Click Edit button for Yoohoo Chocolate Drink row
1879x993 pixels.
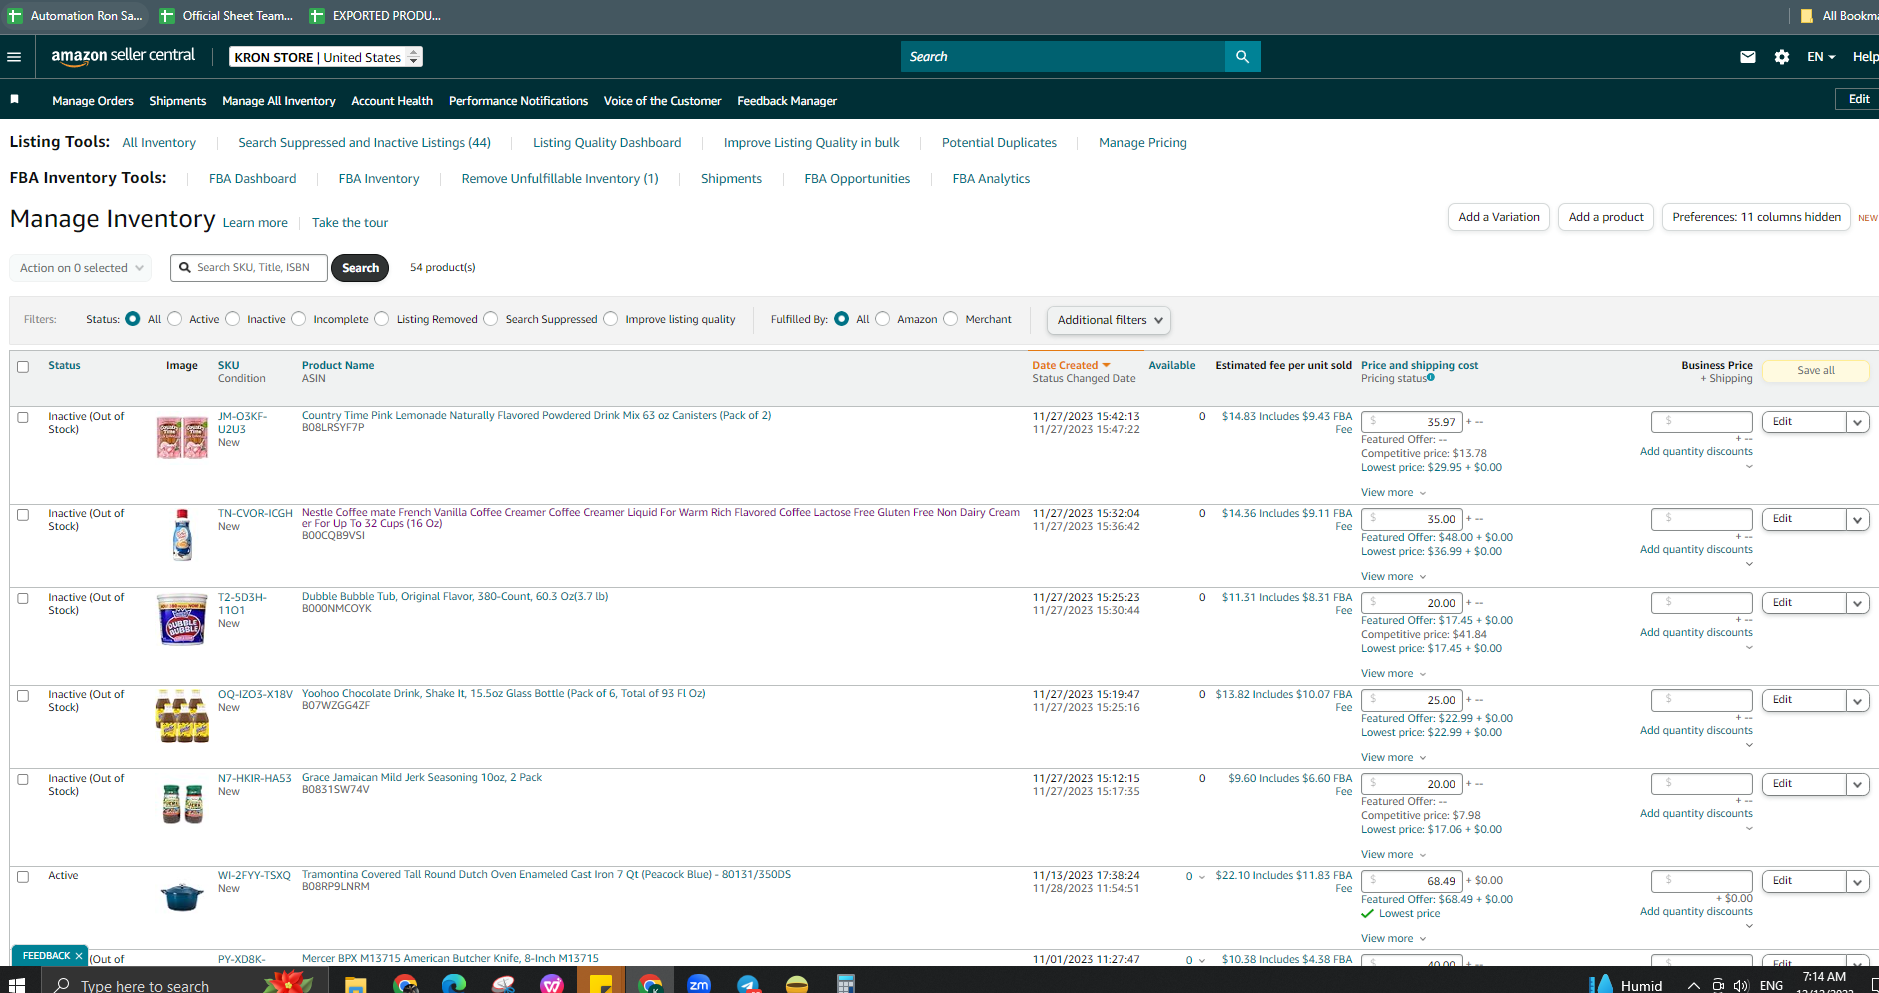(1804, 700)
